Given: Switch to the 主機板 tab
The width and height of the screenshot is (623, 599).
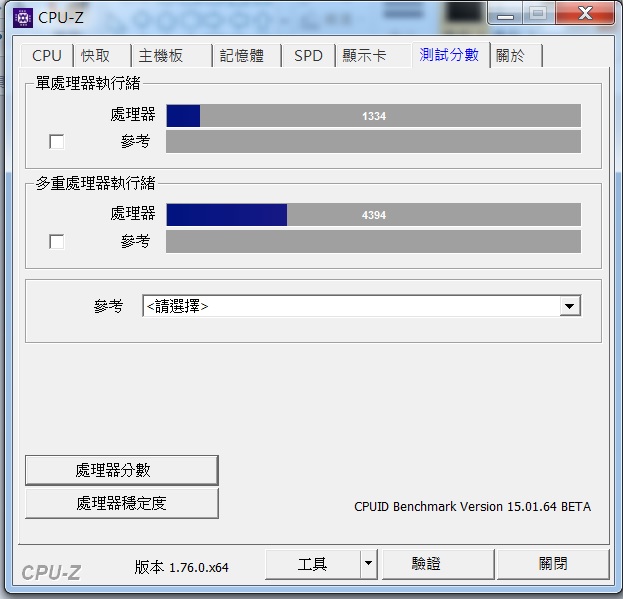Looking at the screenshot, I should 171,56.
